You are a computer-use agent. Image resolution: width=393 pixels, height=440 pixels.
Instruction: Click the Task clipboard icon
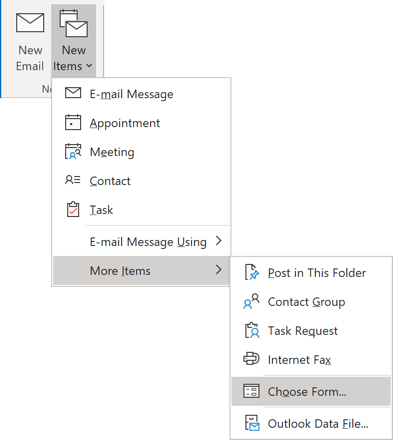click(73, 209)
